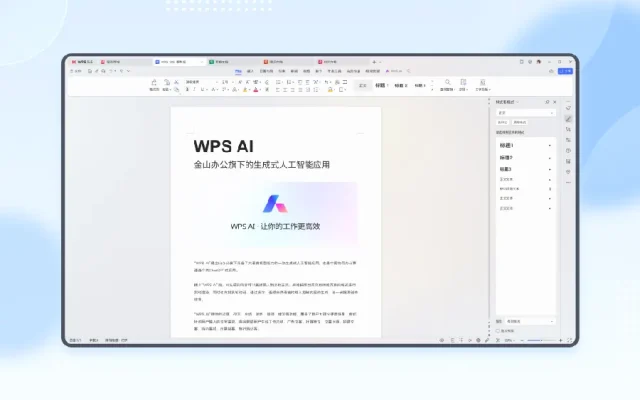Open the zoom percentage dropdown in status bar
The height and width of the screenshot is (400, 640).
(x=509, y=340)
